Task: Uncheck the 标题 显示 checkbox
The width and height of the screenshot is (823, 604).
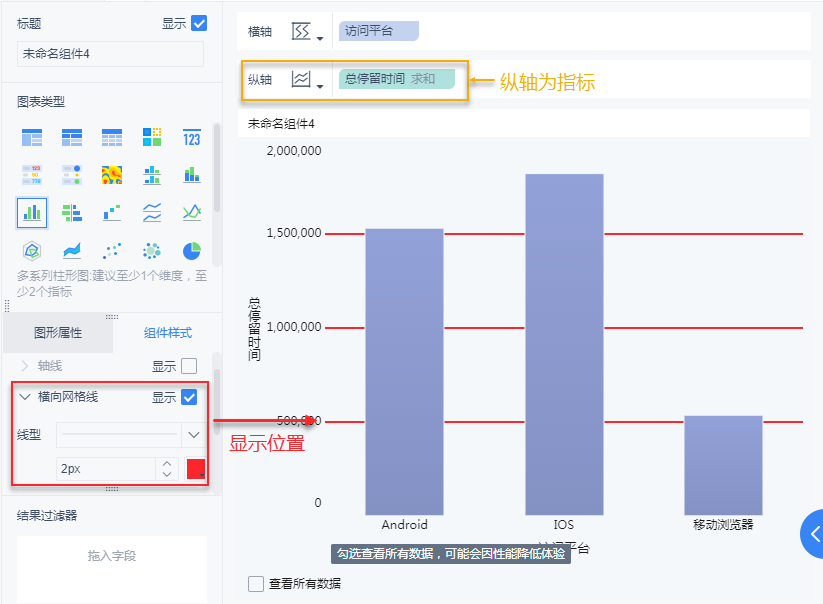Action: click(x=199, y=24)
